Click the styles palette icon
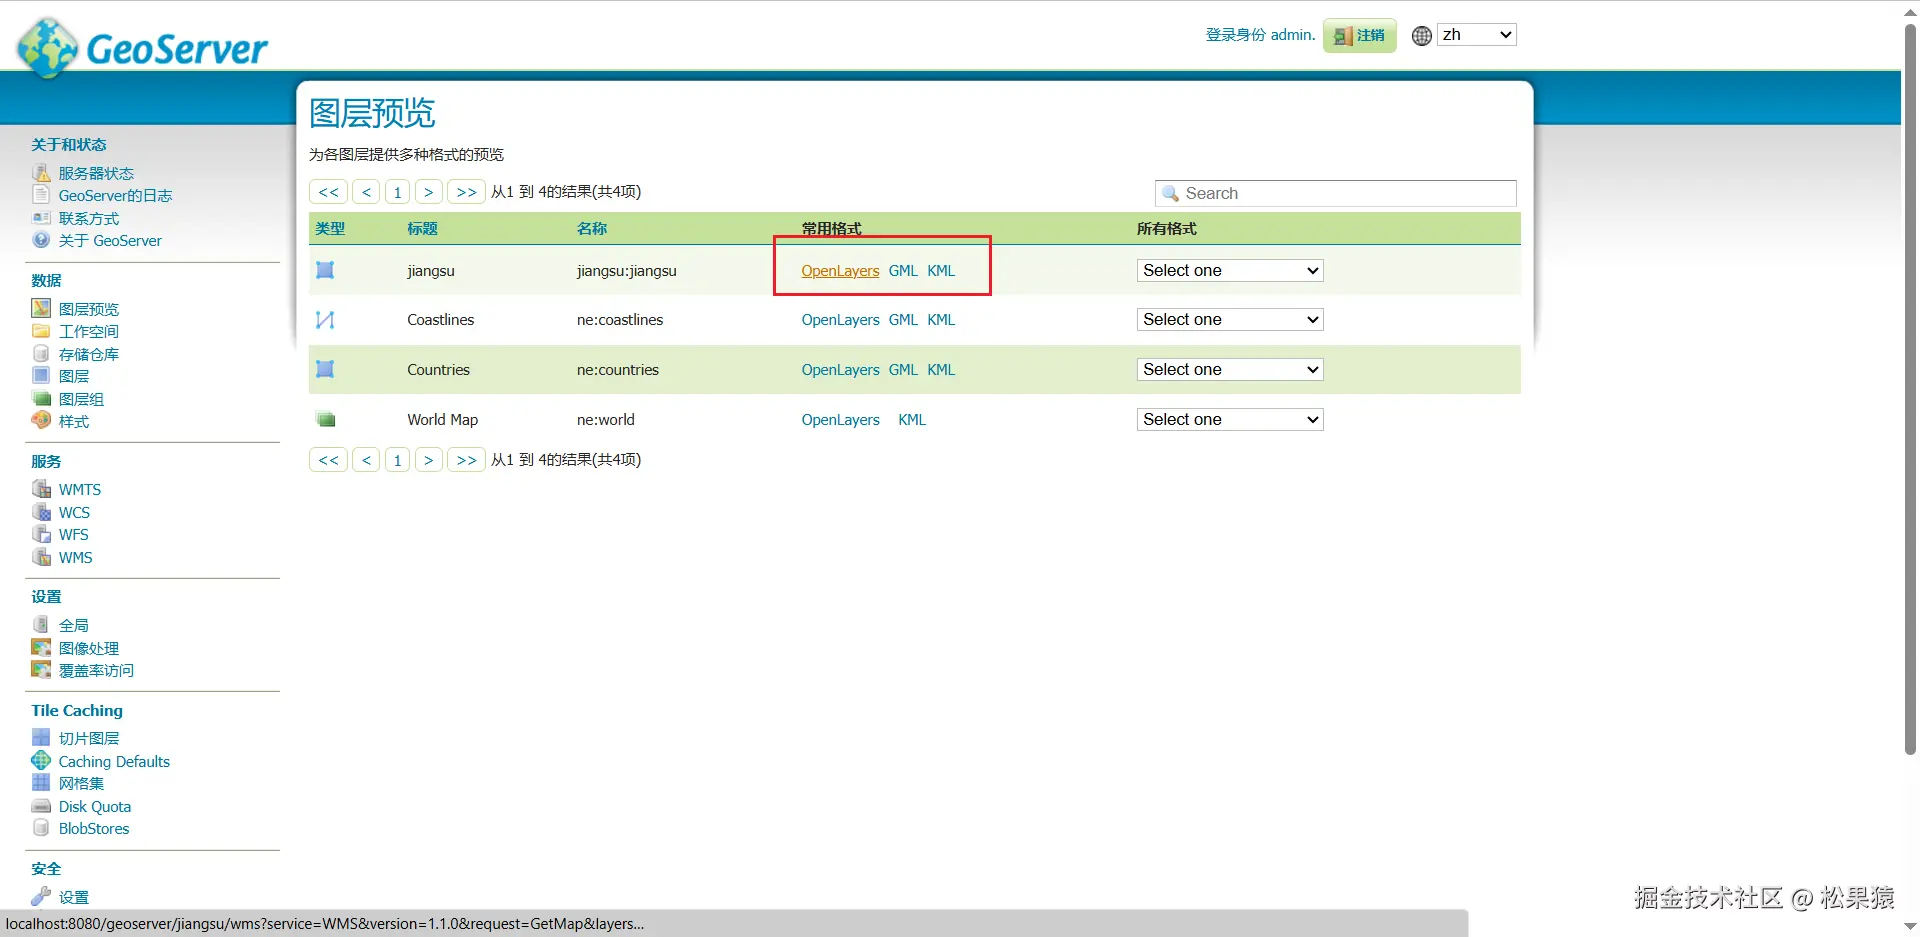 pyautogui.click(x=41, y=421)
